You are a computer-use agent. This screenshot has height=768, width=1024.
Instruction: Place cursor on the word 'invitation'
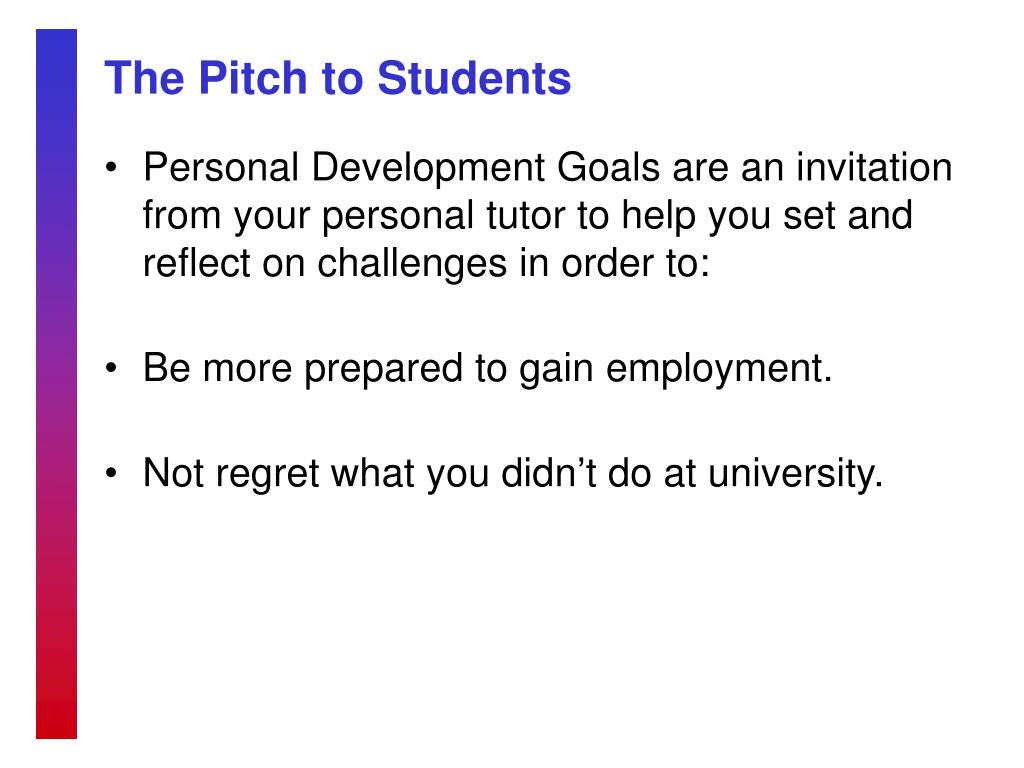[874, 167]
